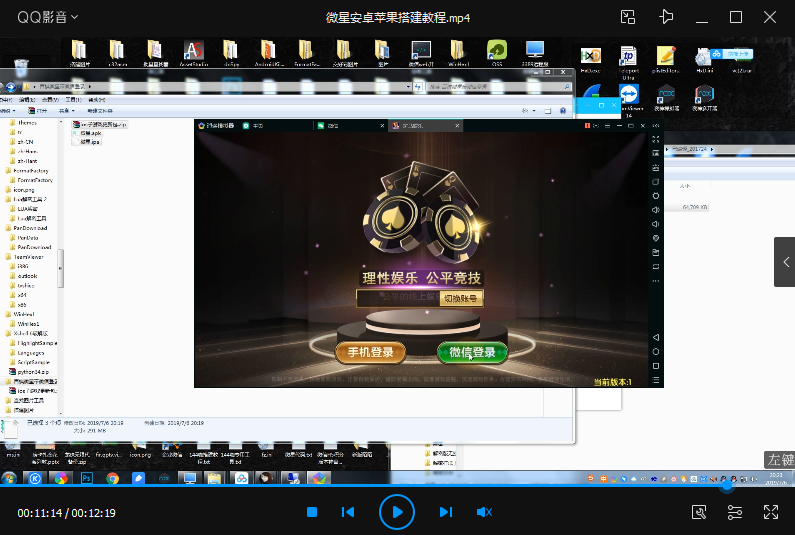The image size is (795, 535).
Task: Click the green 微信登录 button
Action: click(472, 353)
